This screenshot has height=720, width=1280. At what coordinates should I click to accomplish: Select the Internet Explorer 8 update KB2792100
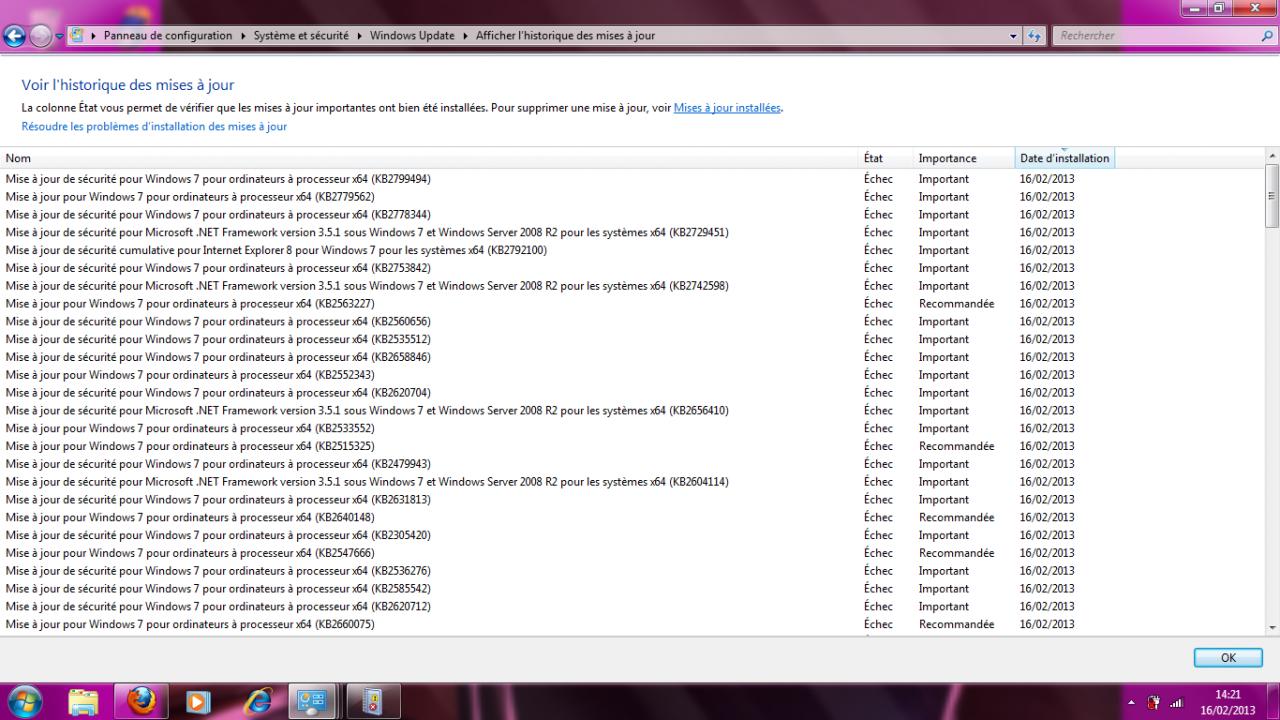(x=632, y=250)
